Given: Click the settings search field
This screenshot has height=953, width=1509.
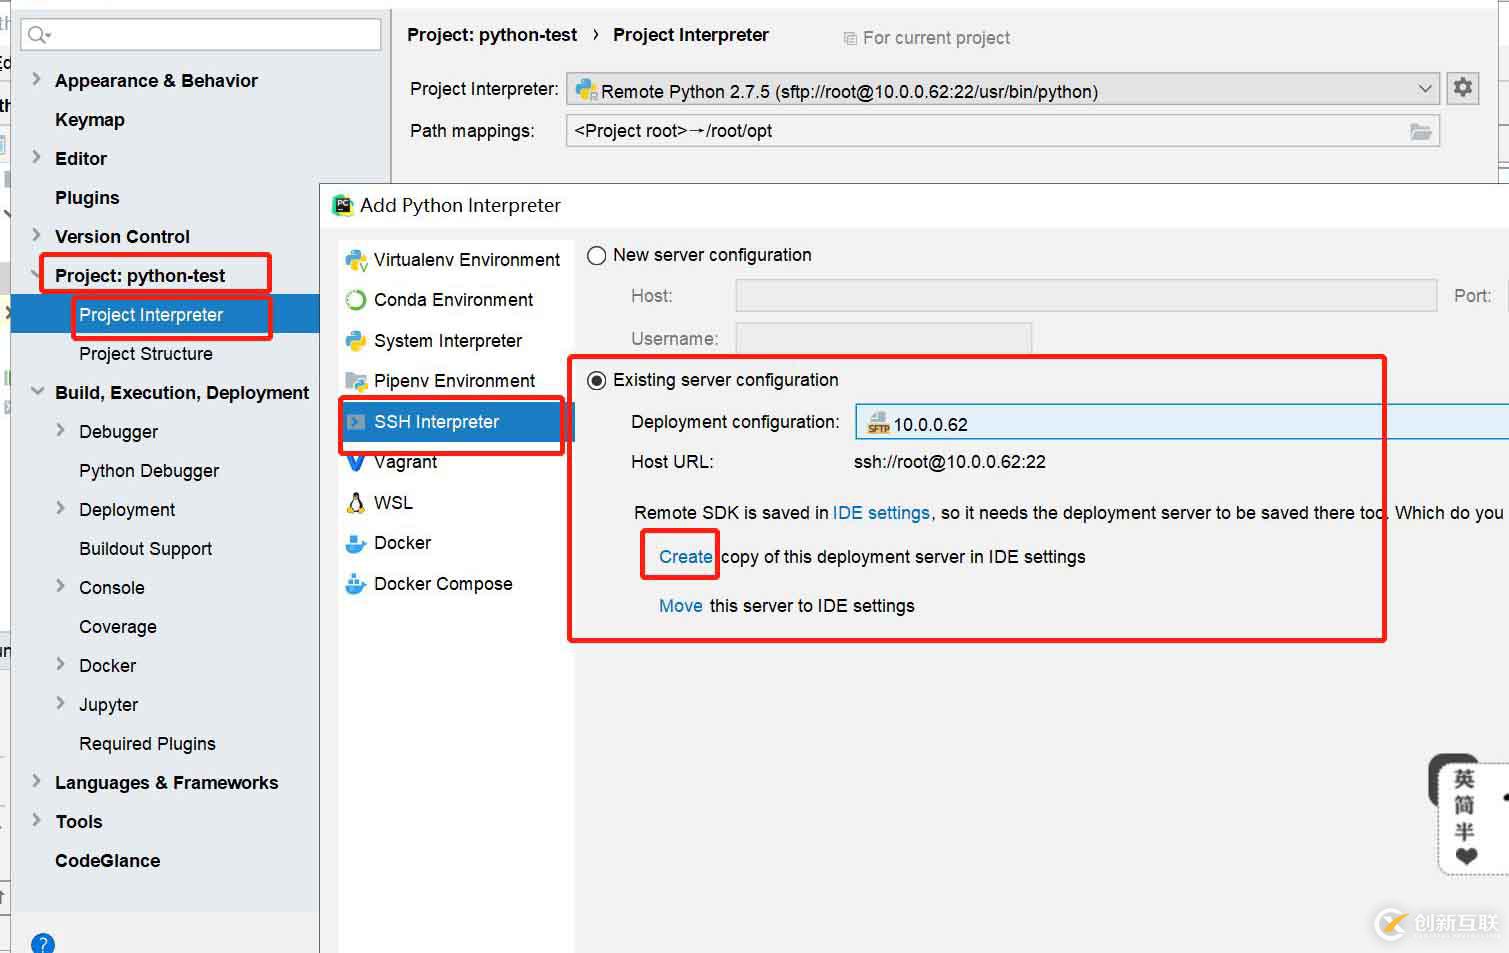Looking at the screenshot, I should pyautogui.click(x=200, y=35).
